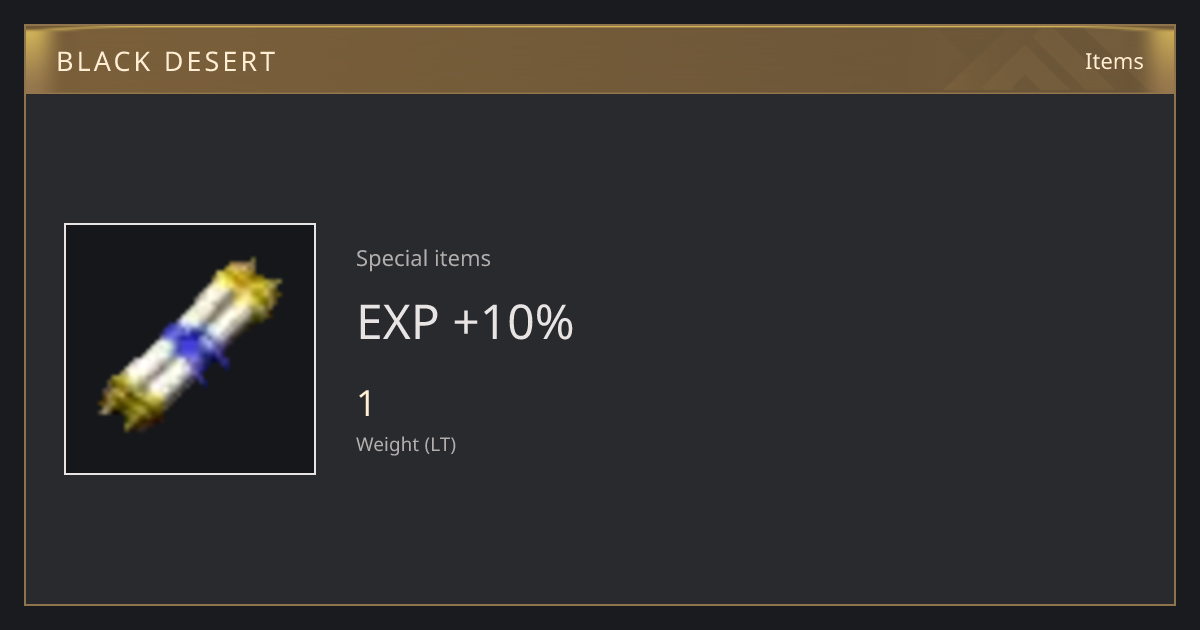Select the weight value 1
Image resolution: width=1200 pixels, height=630 pixels.
[x=365, y=404]
